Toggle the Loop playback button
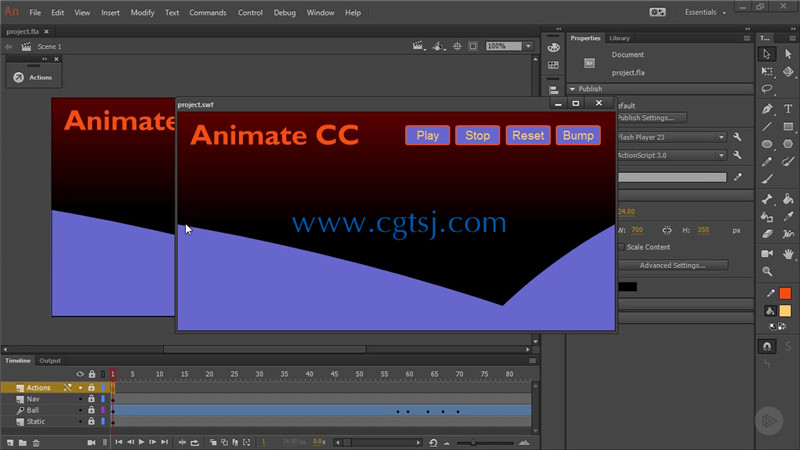 tap(195, 442)
